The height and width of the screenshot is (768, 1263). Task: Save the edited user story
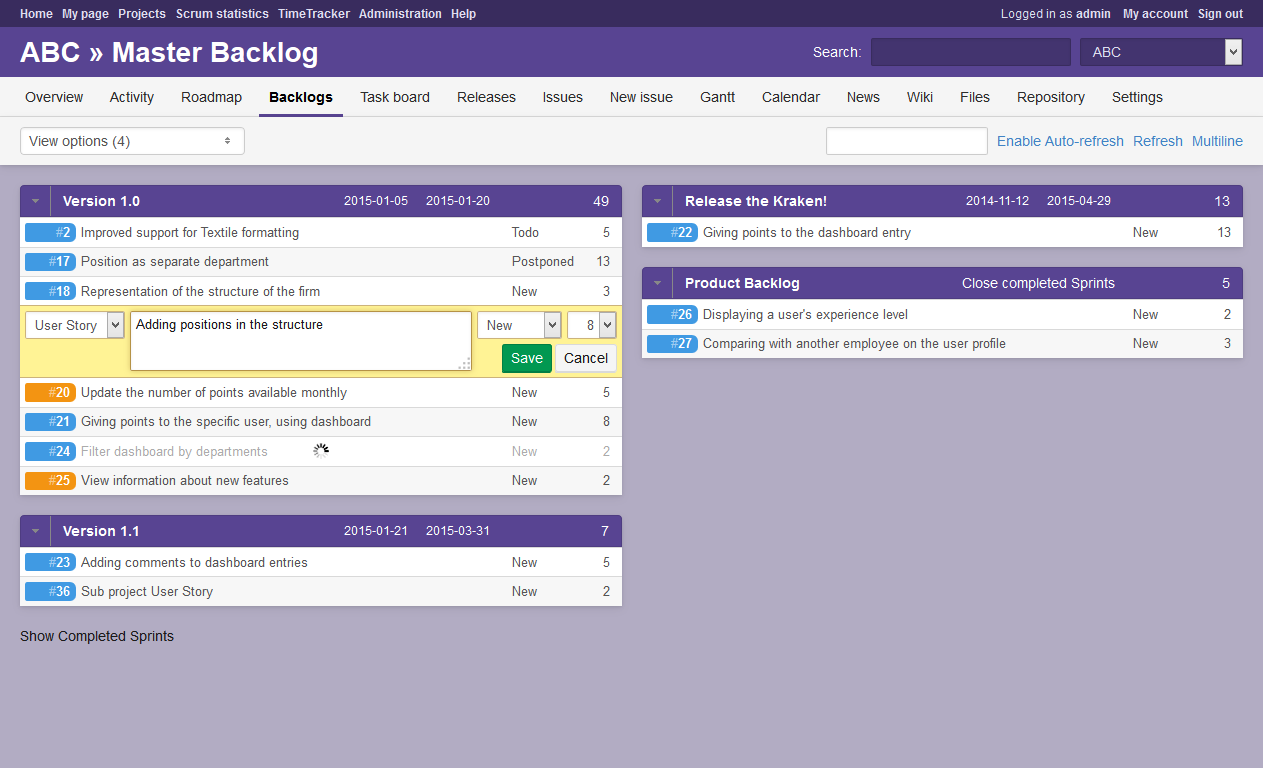(526, 358)
